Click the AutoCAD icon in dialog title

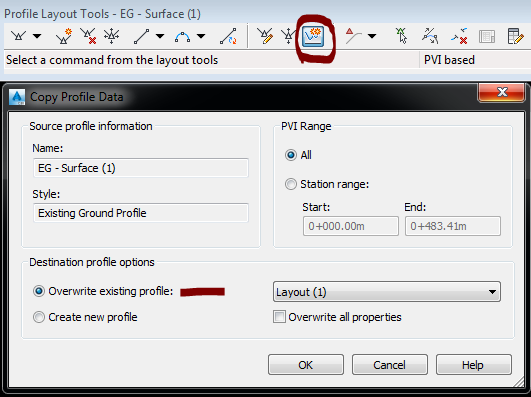pyautogui.click(x=17, y=97)
